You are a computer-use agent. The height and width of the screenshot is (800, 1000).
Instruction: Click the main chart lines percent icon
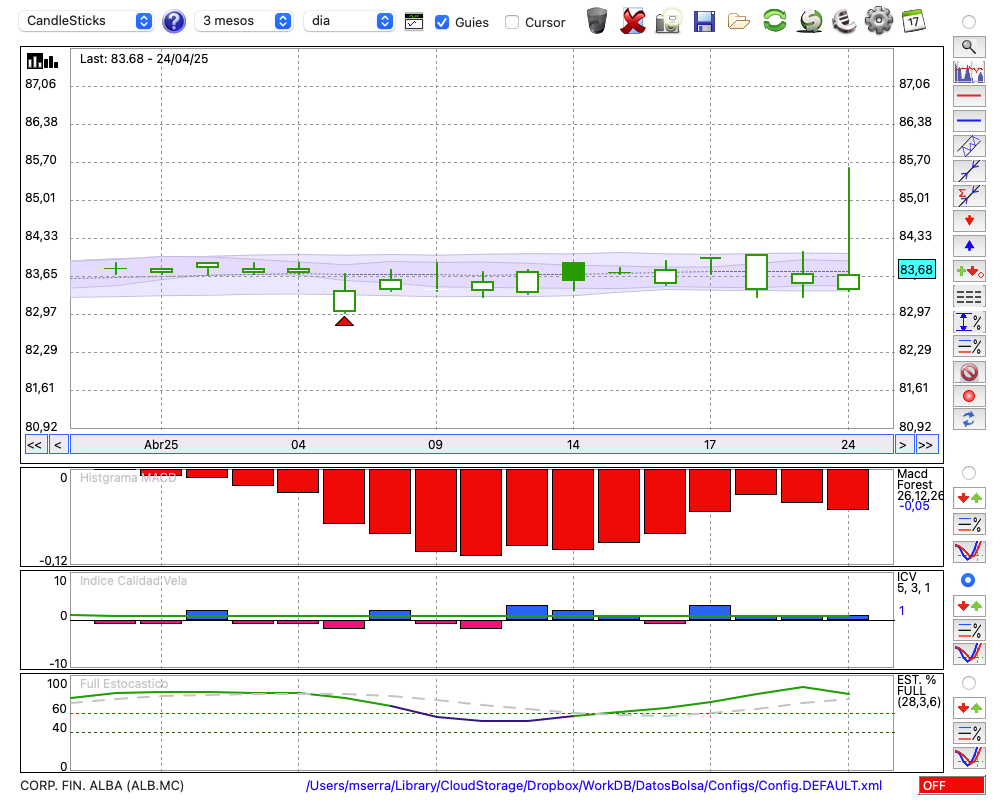tap(969, 346)
